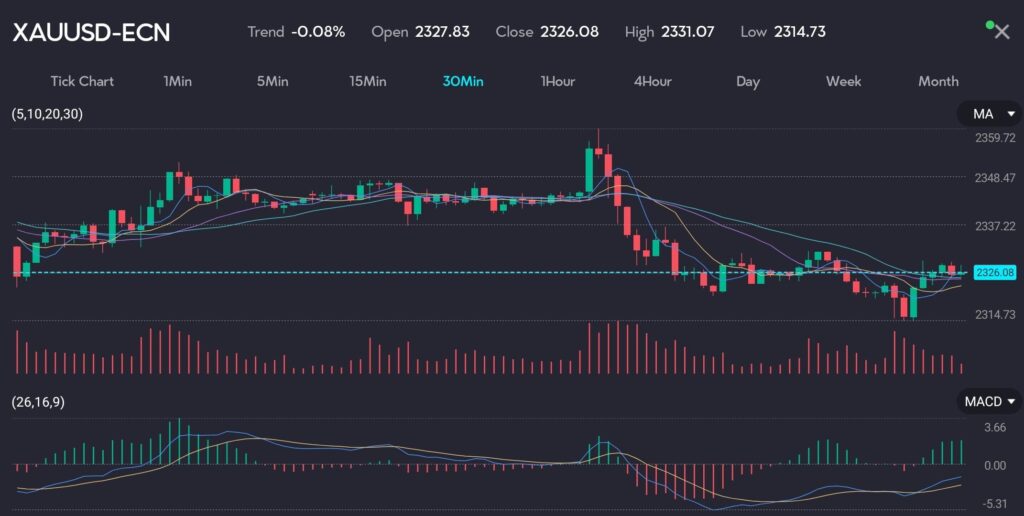Click the MACD (26,16,9) parameters label
This screenshot has width=1024, height=516.
point(40,402)
